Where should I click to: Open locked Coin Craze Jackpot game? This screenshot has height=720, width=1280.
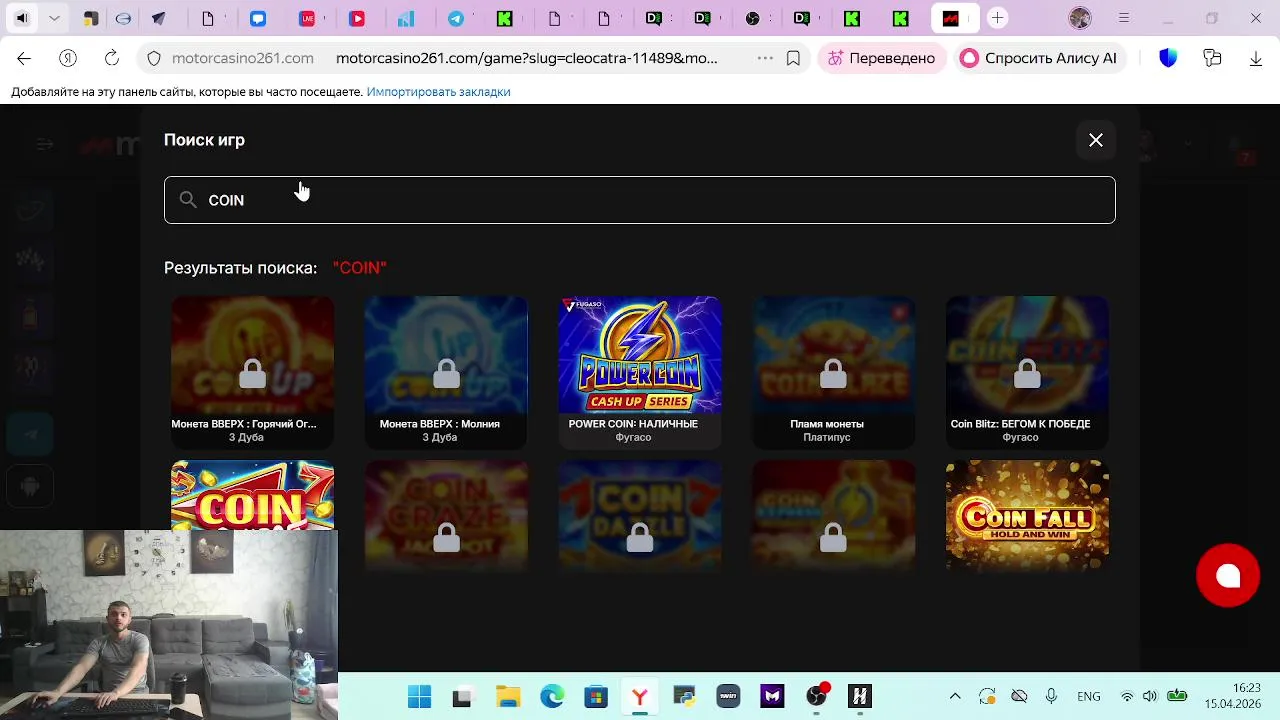[446, 516]
